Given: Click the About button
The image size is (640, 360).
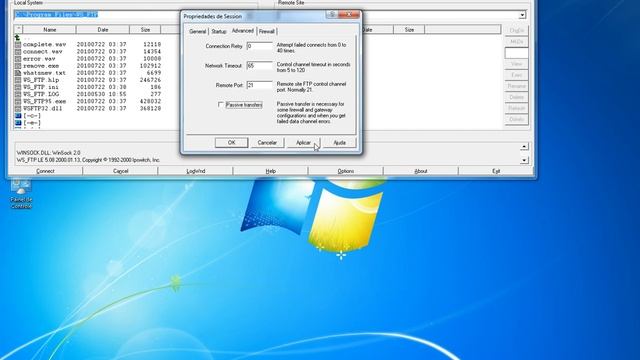Looking at the screenshot, I should click(x=421, y=171).
